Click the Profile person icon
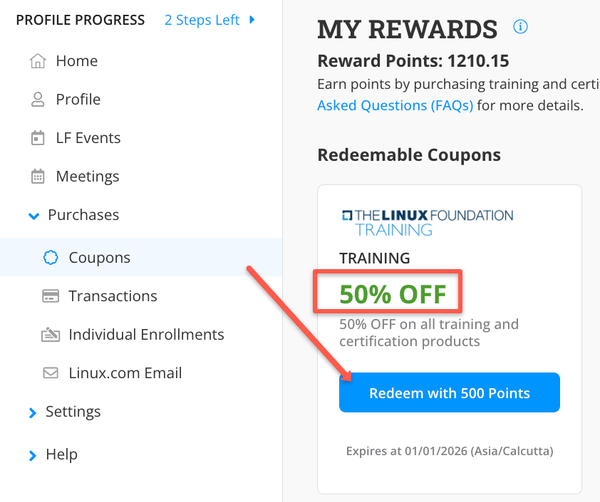The height and width of the screenshot is (502, 600). pyautogui.click(x=38, y=99)
